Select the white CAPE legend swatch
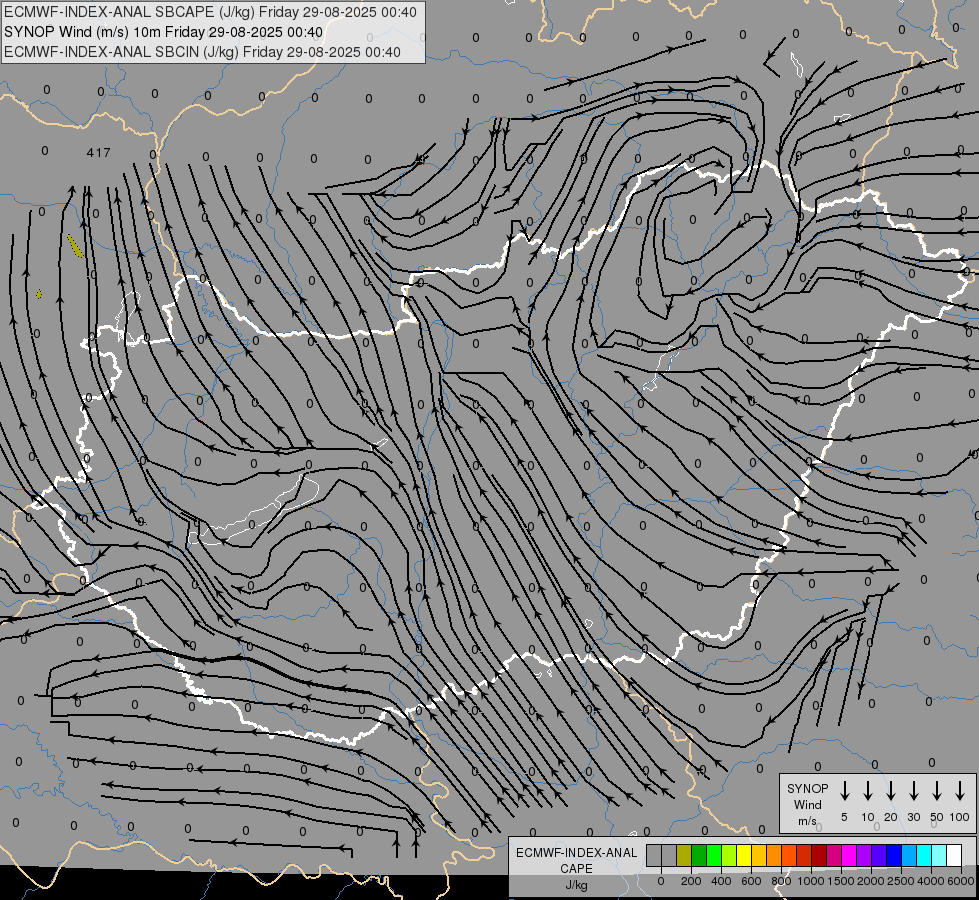Image resolution: width=979 pixels, height=900 pixels. click(953, 855)
